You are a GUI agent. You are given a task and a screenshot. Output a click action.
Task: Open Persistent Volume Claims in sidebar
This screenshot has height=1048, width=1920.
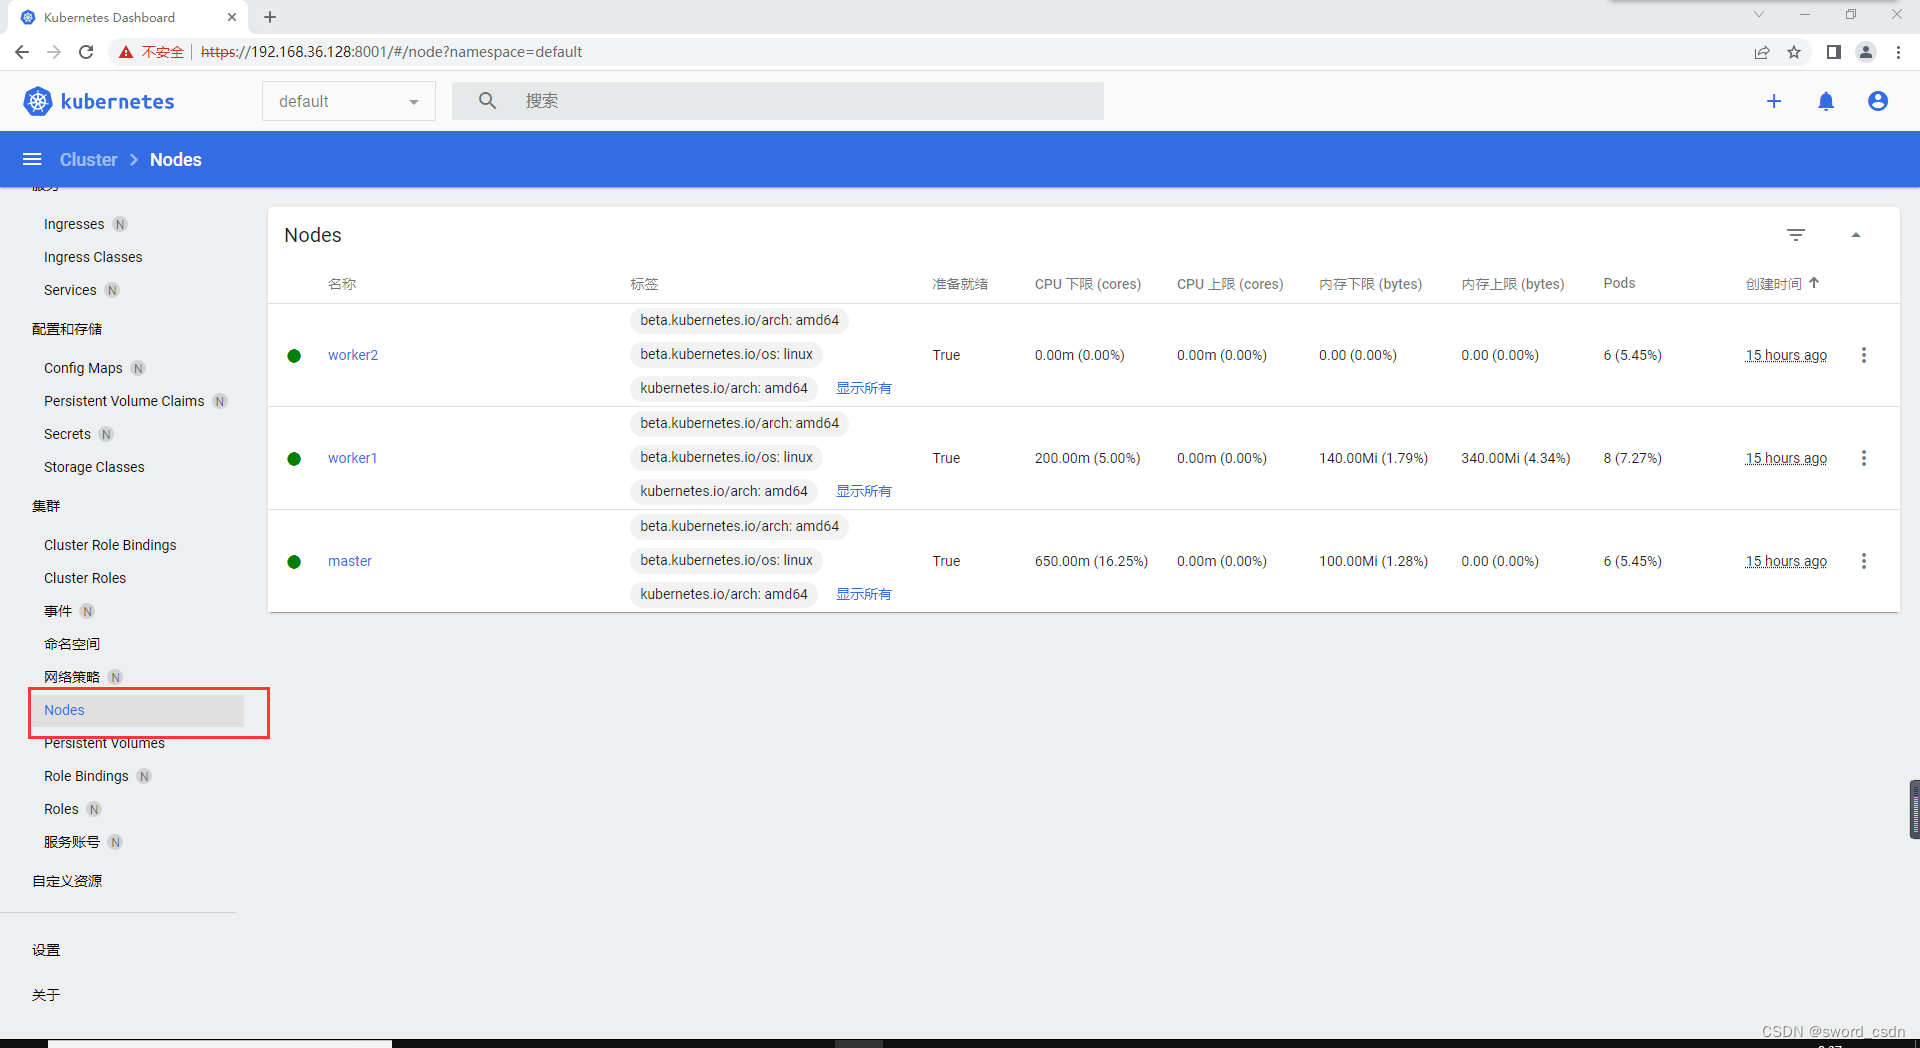(124, 401)
